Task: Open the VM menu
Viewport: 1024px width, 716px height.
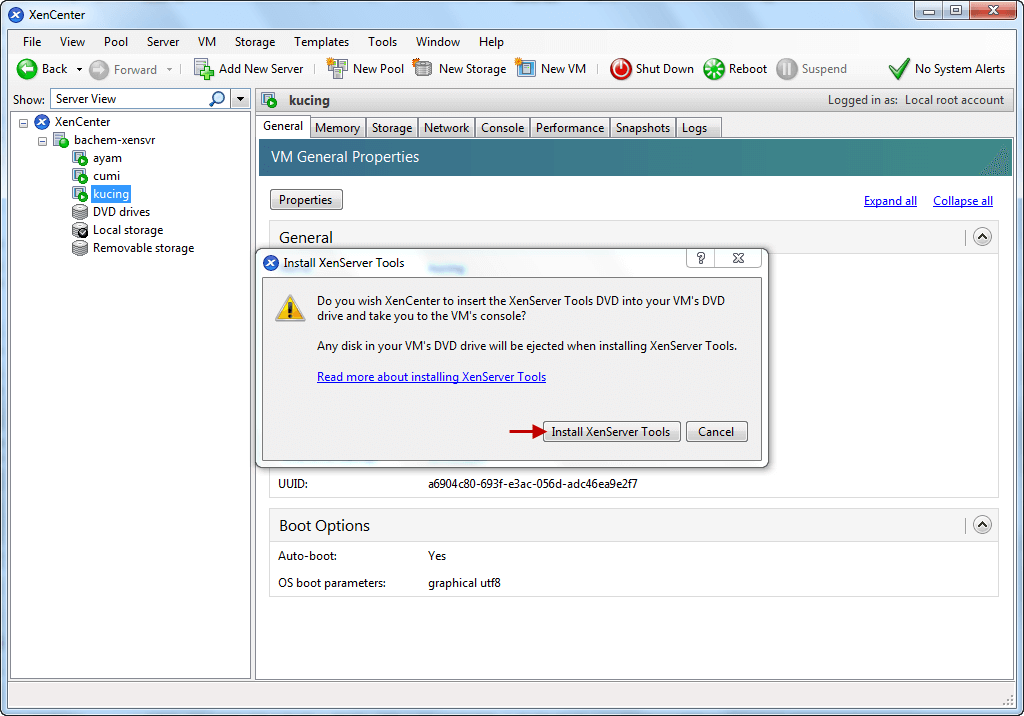Action: pyautogui.click(x=207, y=42)
